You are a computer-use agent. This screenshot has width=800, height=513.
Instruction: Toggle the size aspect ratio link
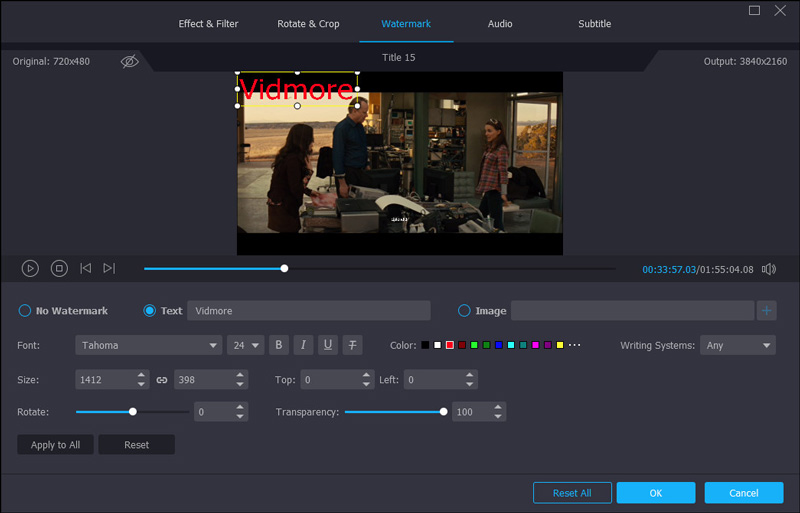click(x=162, y=380)
